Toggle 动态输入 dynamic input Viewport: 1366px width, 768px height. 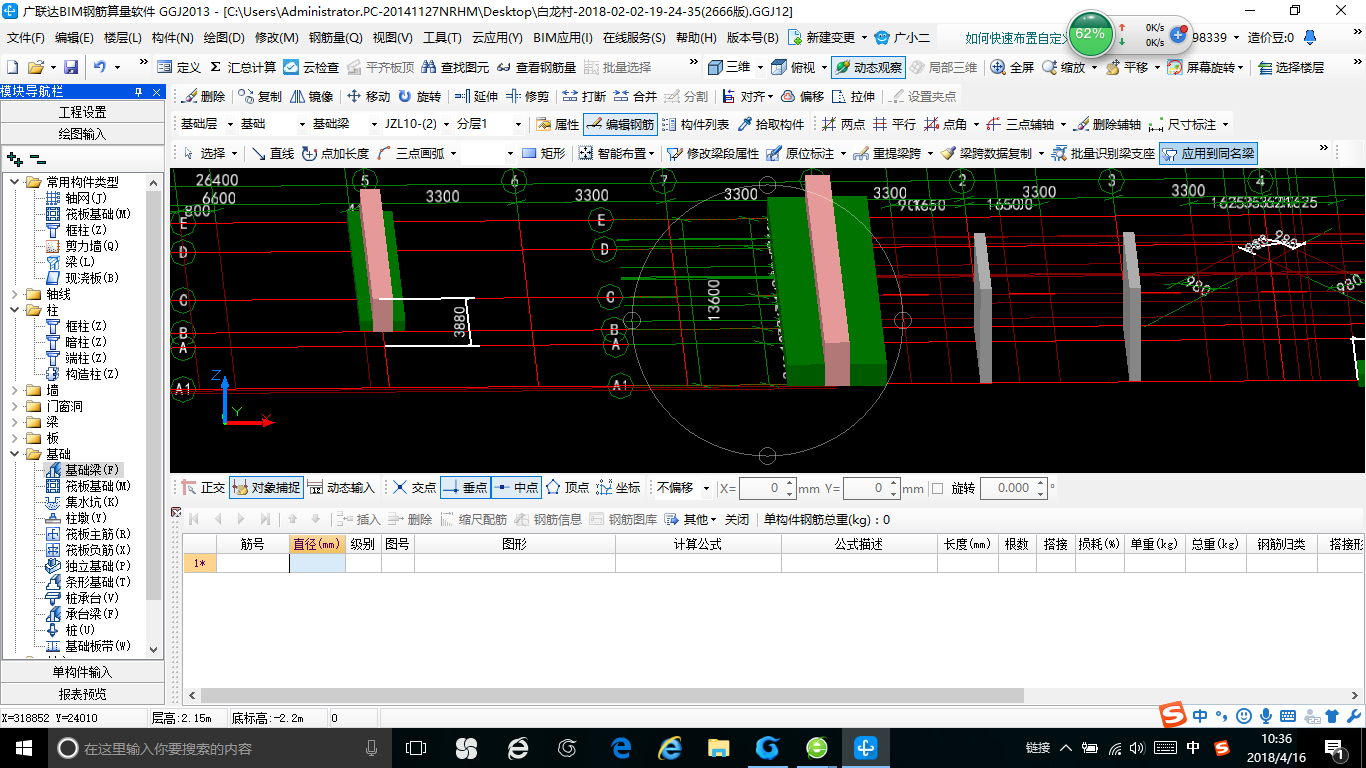340,488
